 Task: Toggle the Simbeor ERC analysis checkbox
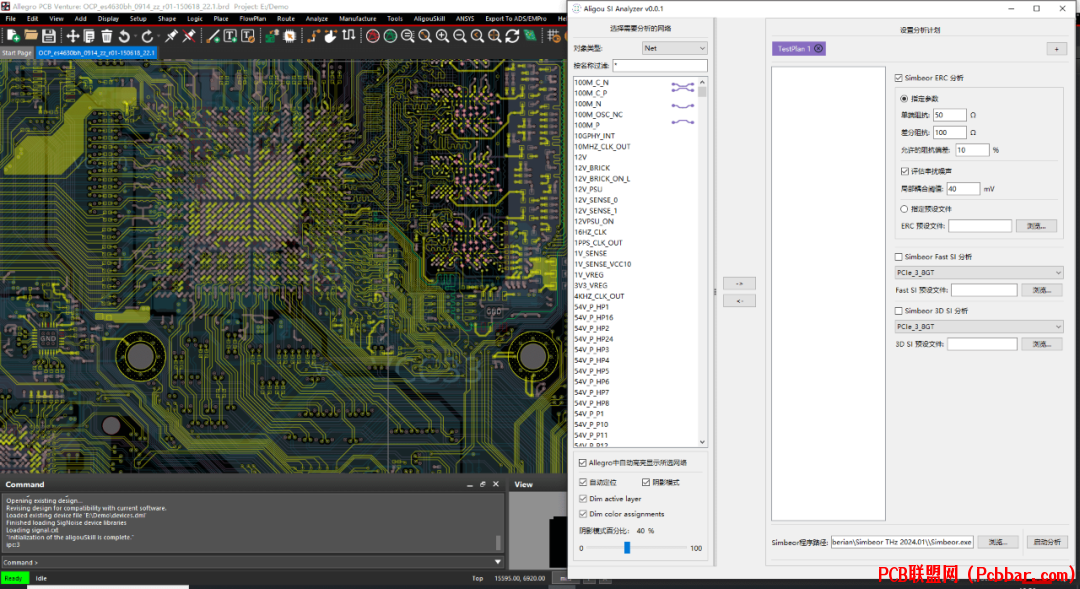click(898, 78)
